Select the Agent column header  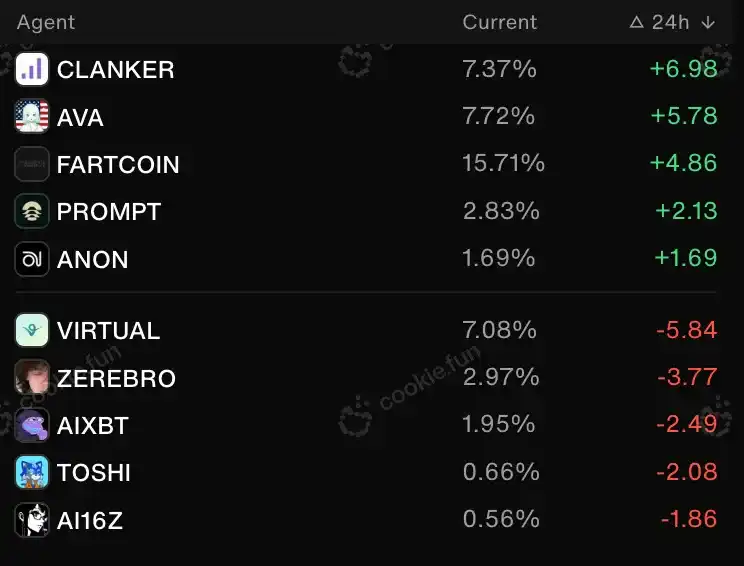click(x=46, y=22)
